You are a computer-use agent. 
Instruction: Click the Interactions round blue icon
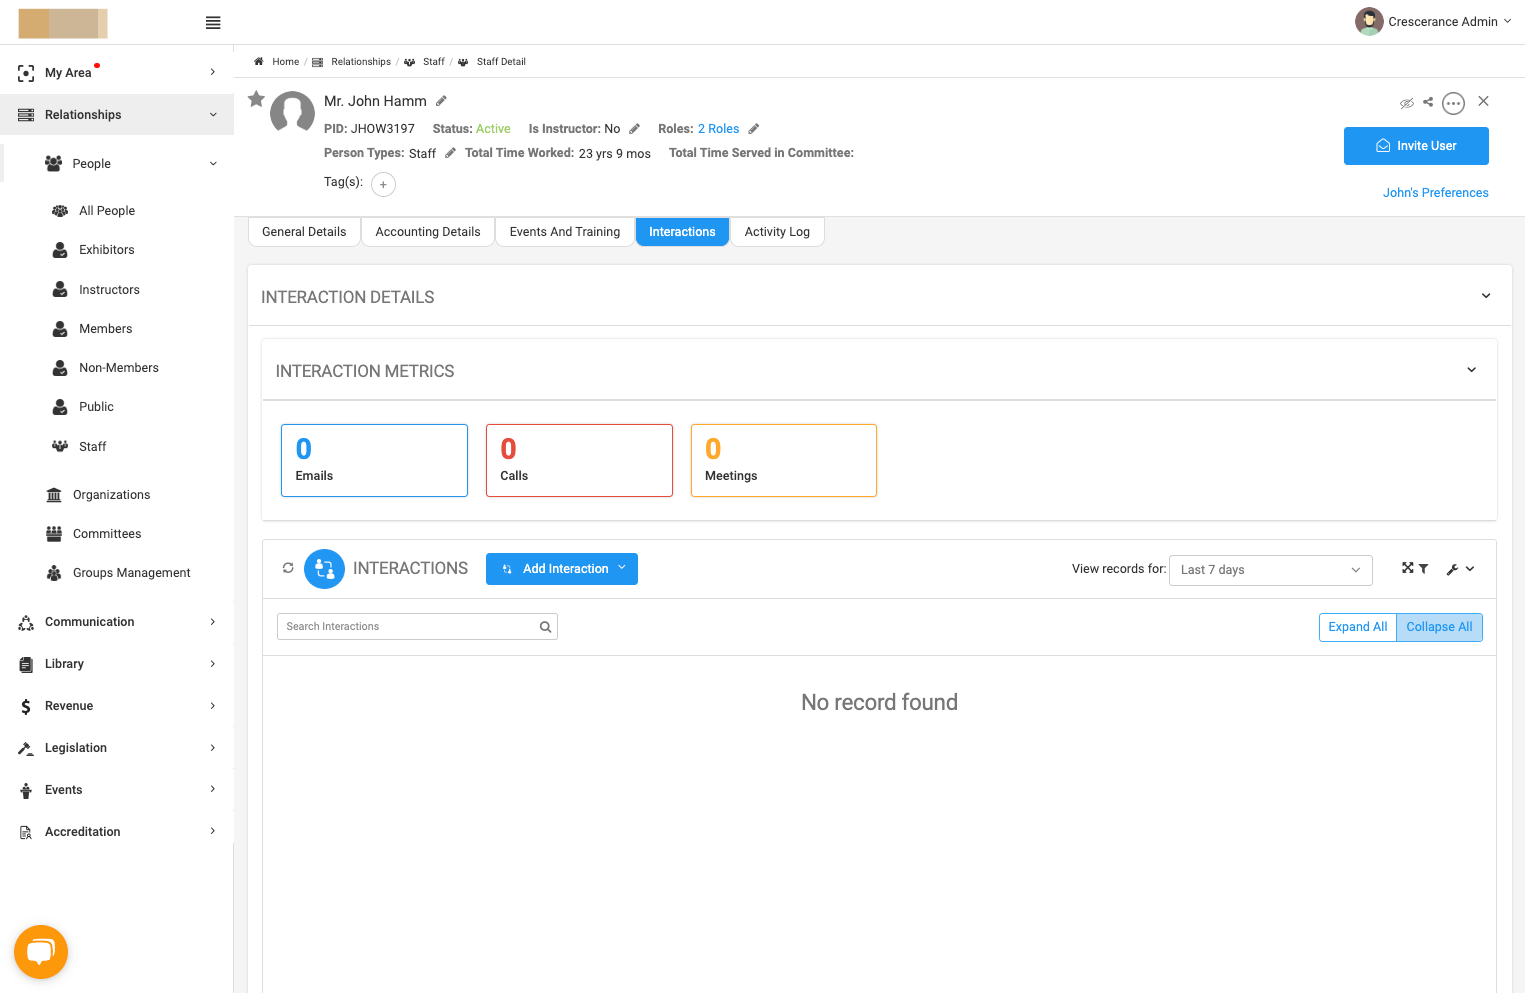pos(324,569)
